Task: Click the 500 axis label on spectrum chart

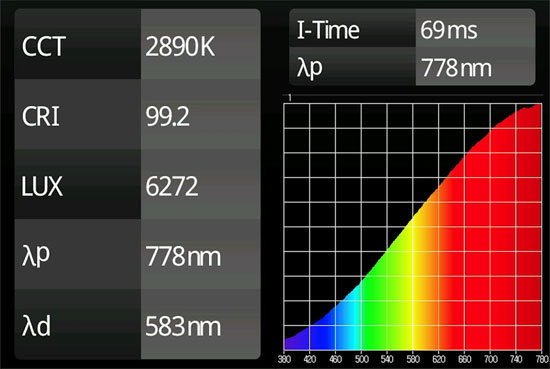Action: tap(362, 359)
